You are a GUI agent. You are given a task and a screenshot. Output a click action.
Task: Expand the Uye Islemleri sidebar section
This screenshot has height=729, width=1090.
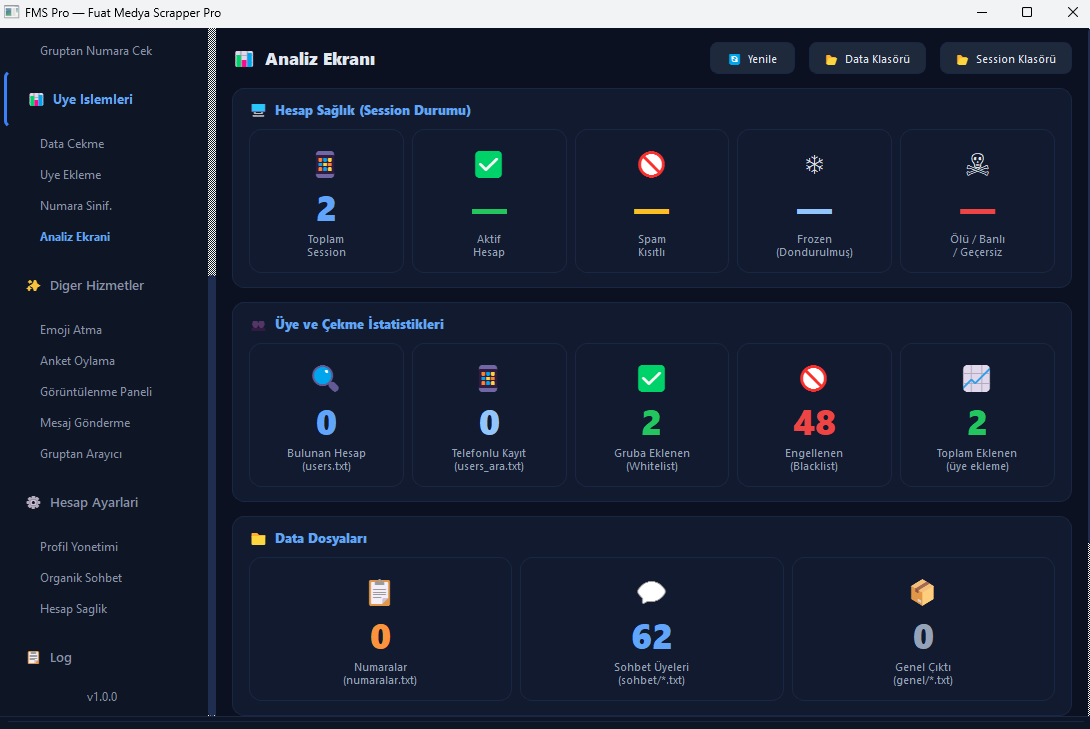92,100
